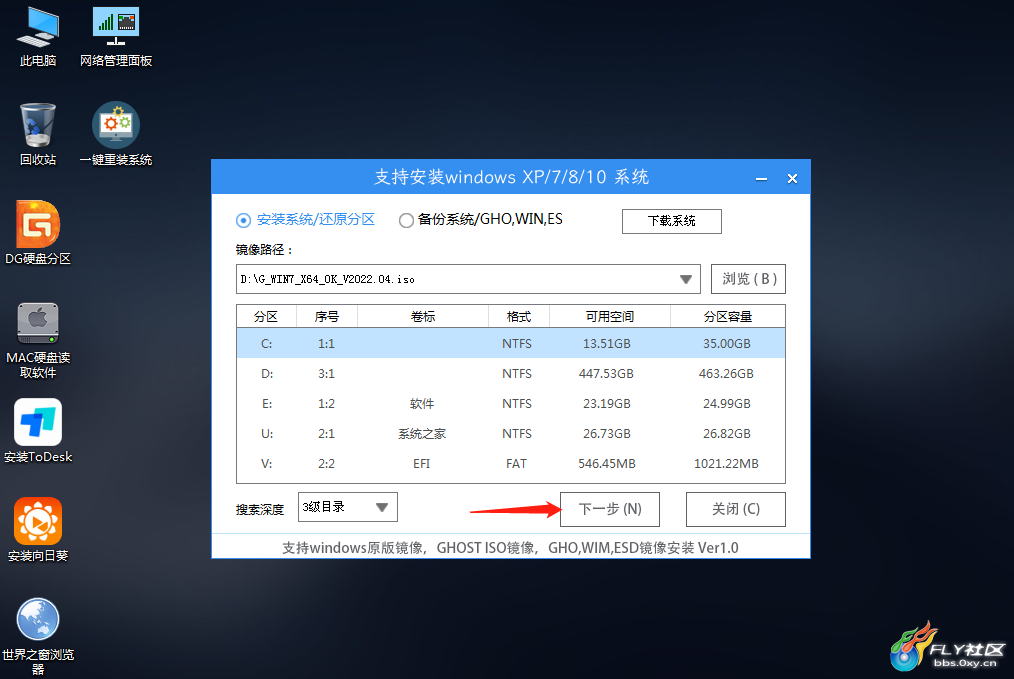Click the 13.51GB free space cell
The image size is (1014, 679).
[x=607, y=343]
